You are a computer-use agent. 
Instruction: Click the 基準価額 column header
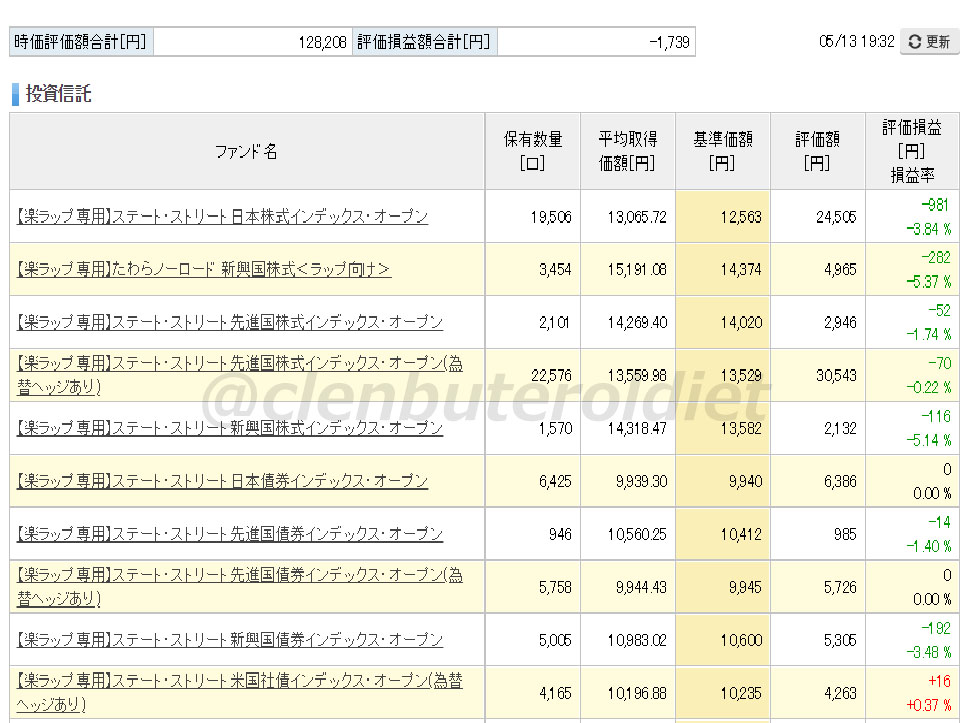tap(722, 151)
